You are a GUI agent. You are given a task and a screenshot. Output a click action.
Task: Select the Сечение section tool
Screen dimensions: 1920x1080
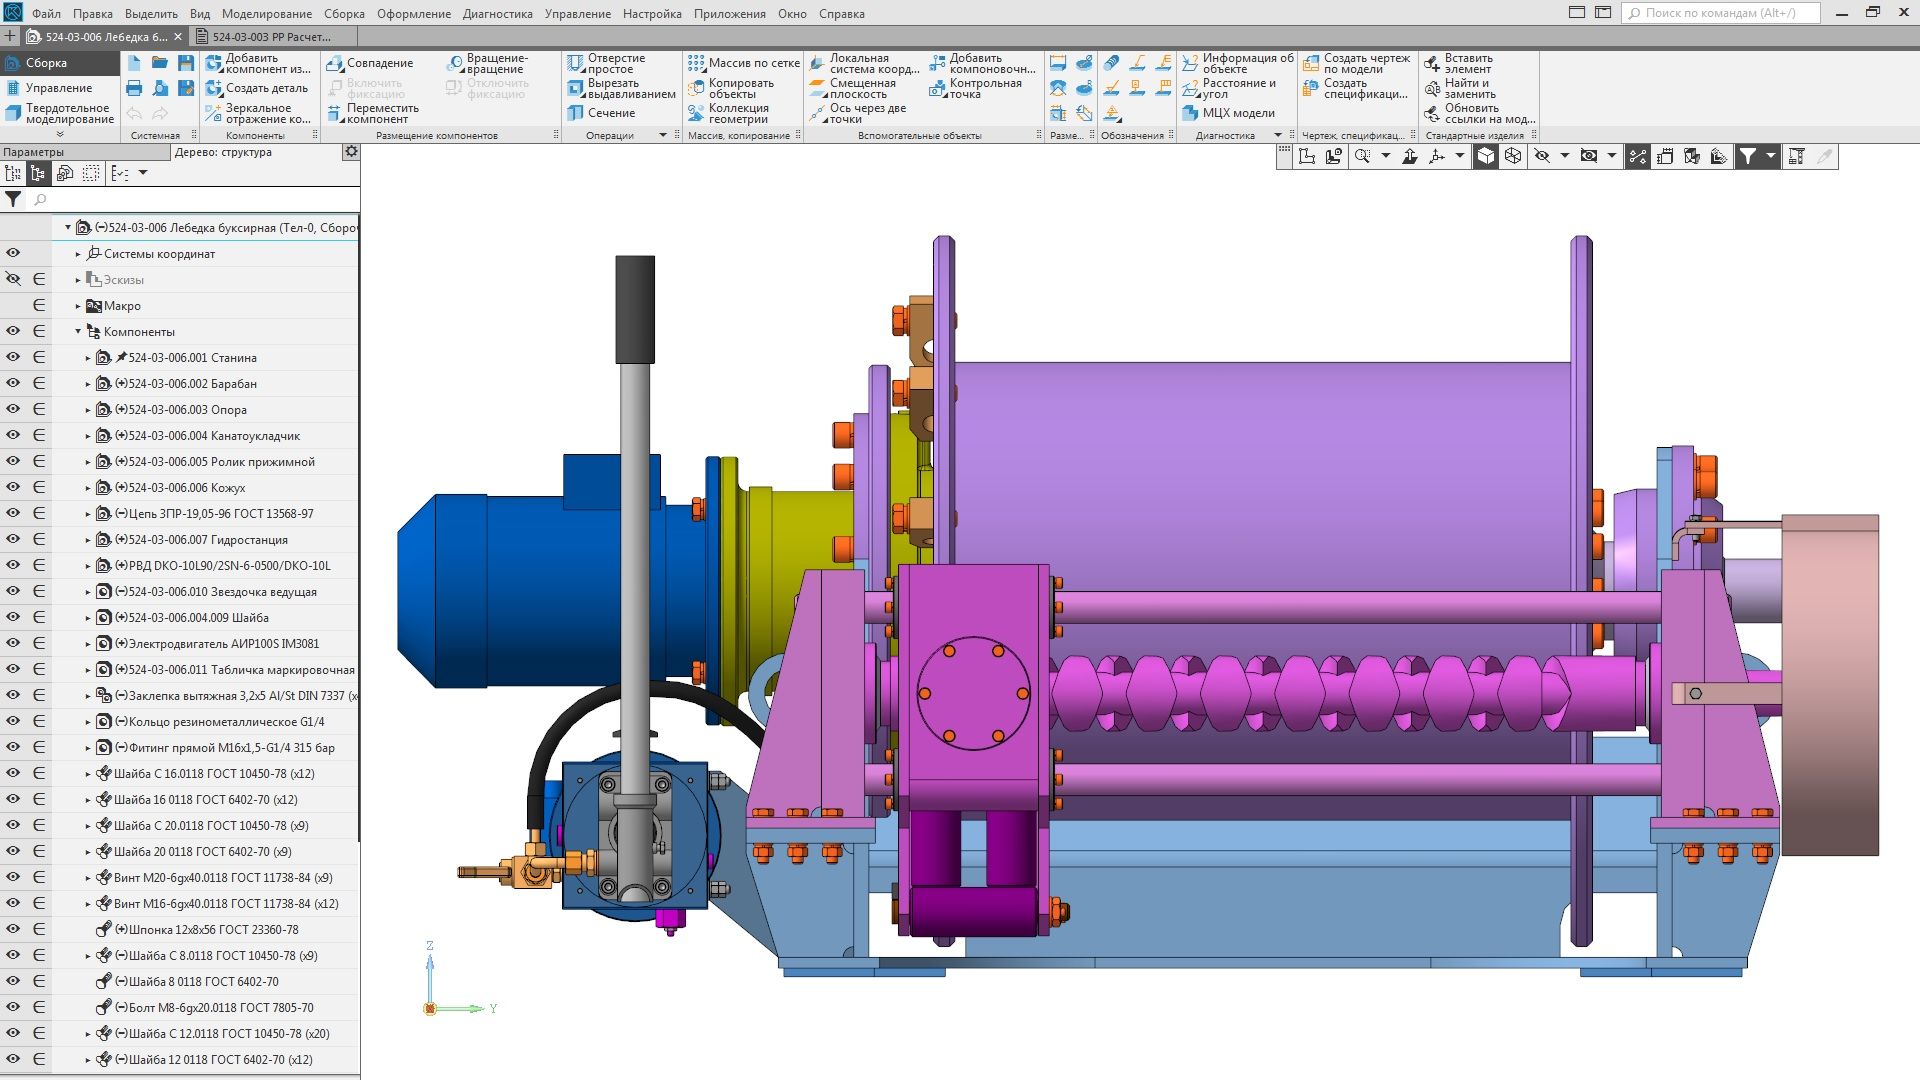point(602,113)
